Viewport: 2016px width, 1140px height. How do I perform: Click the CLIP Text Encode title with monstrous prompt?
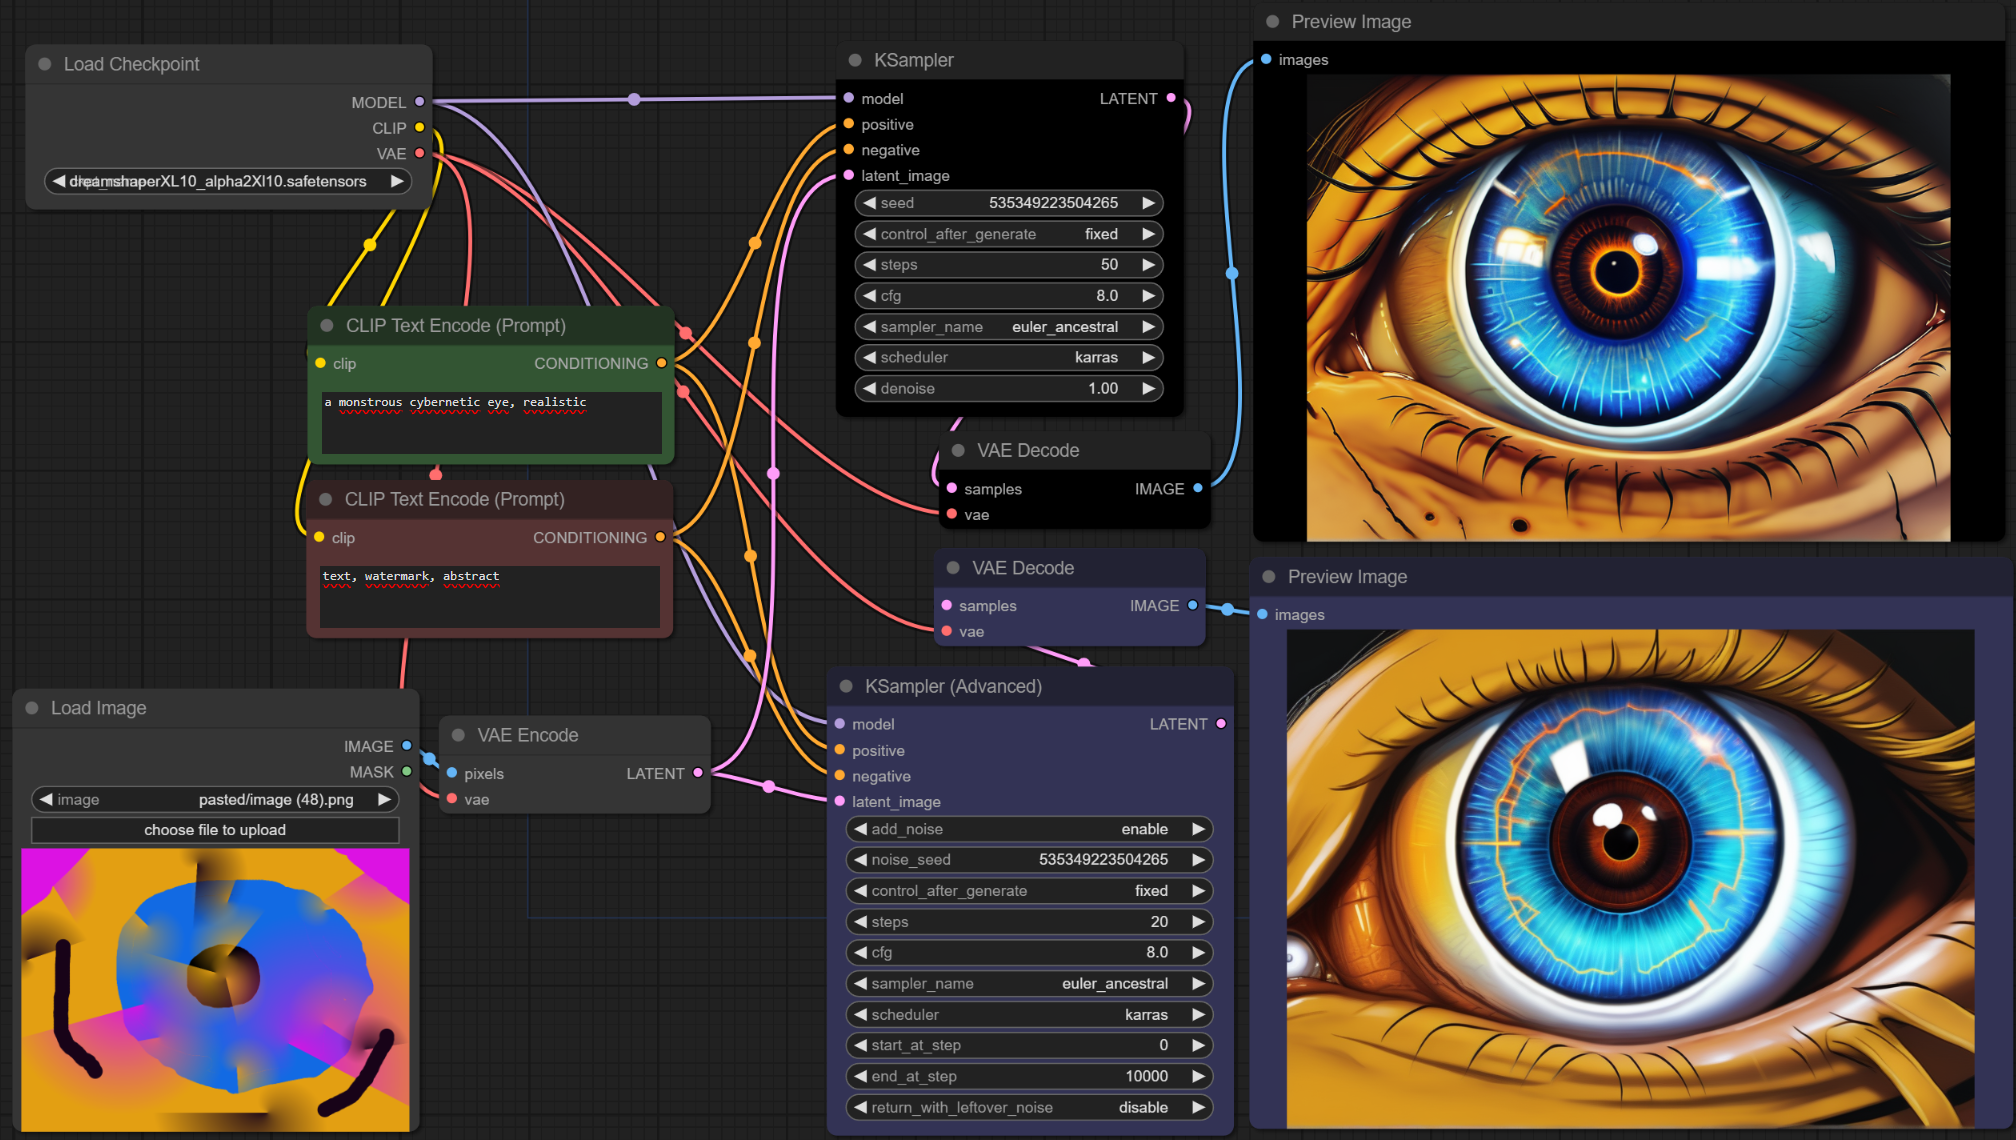(x=455, y=326)
